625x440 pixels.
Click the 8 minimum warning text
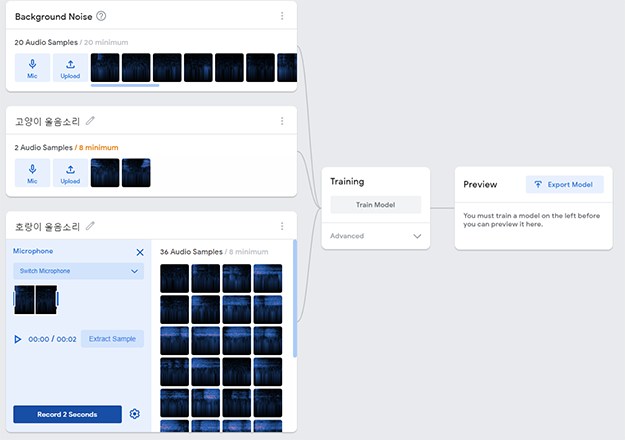pos(98,147)
